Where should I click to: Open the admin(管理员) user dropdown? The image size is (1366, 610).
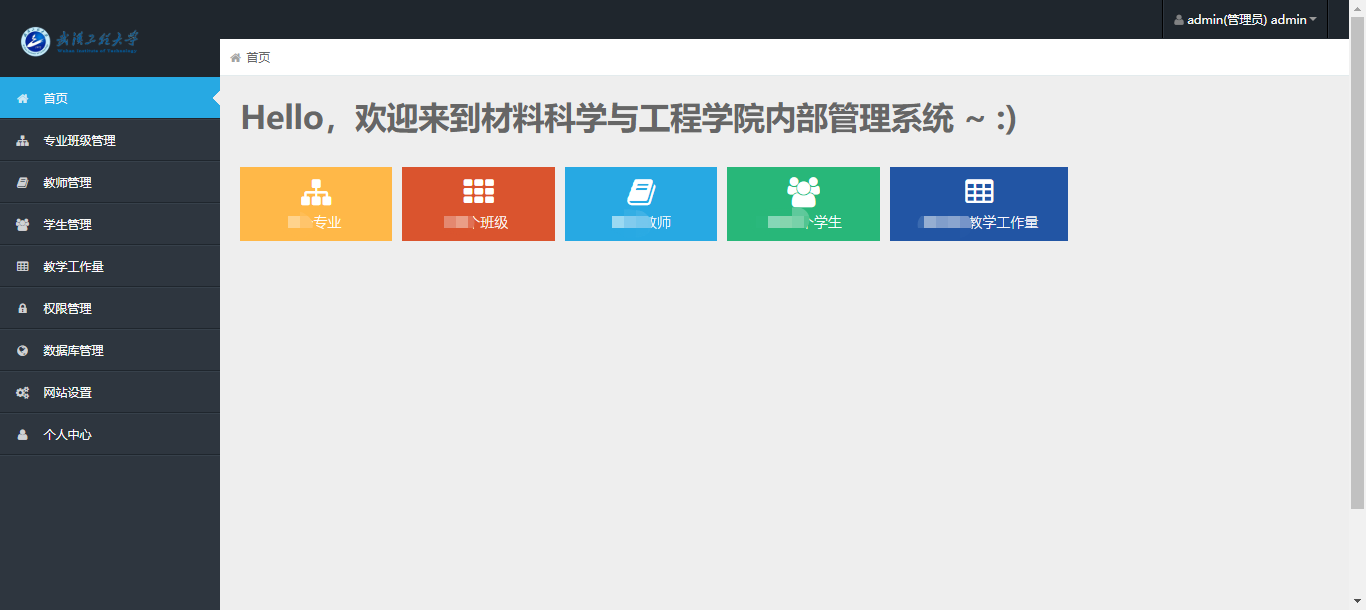(1244, 20)
